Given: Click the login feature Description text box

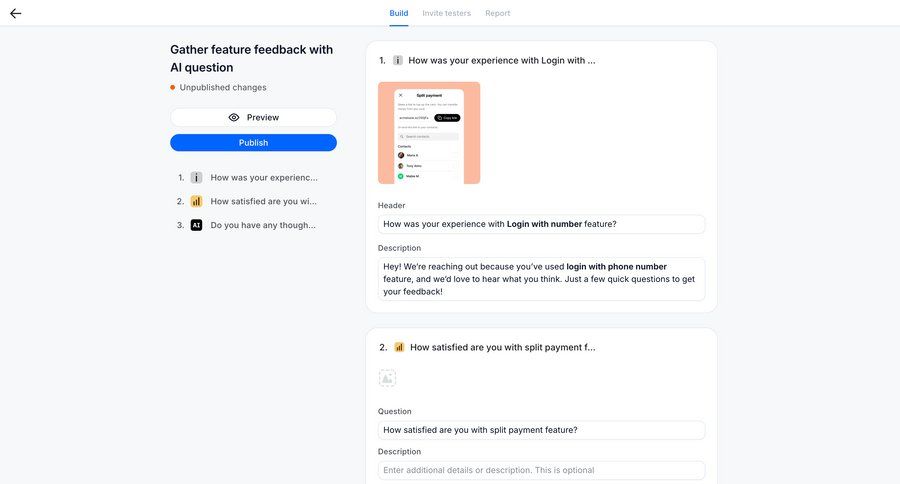Looking at the screenshot, I should click(x=541, y=279).
